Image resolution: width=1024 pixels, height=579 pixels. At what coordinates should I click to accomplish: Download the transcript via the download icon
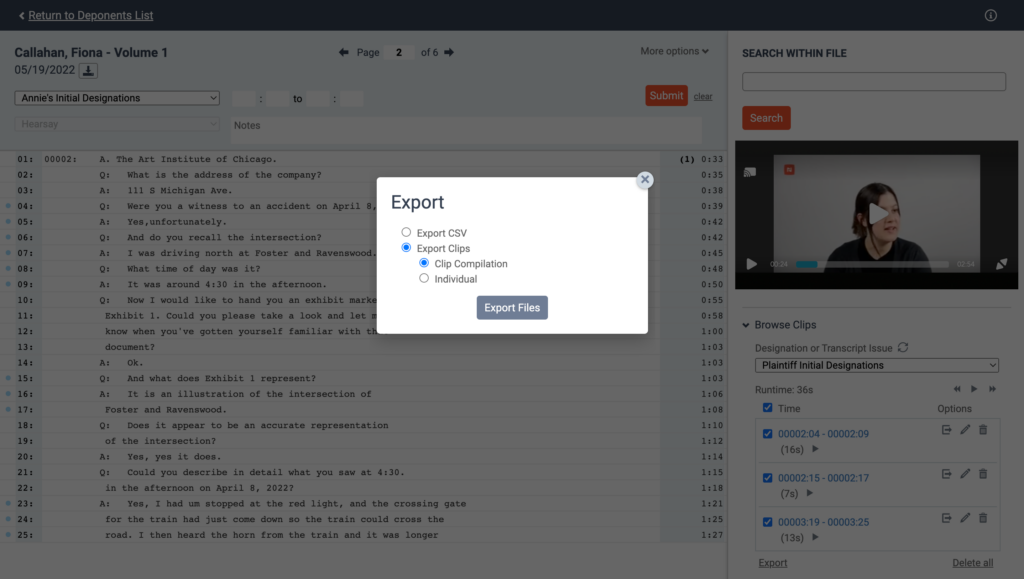click(90, 71)
